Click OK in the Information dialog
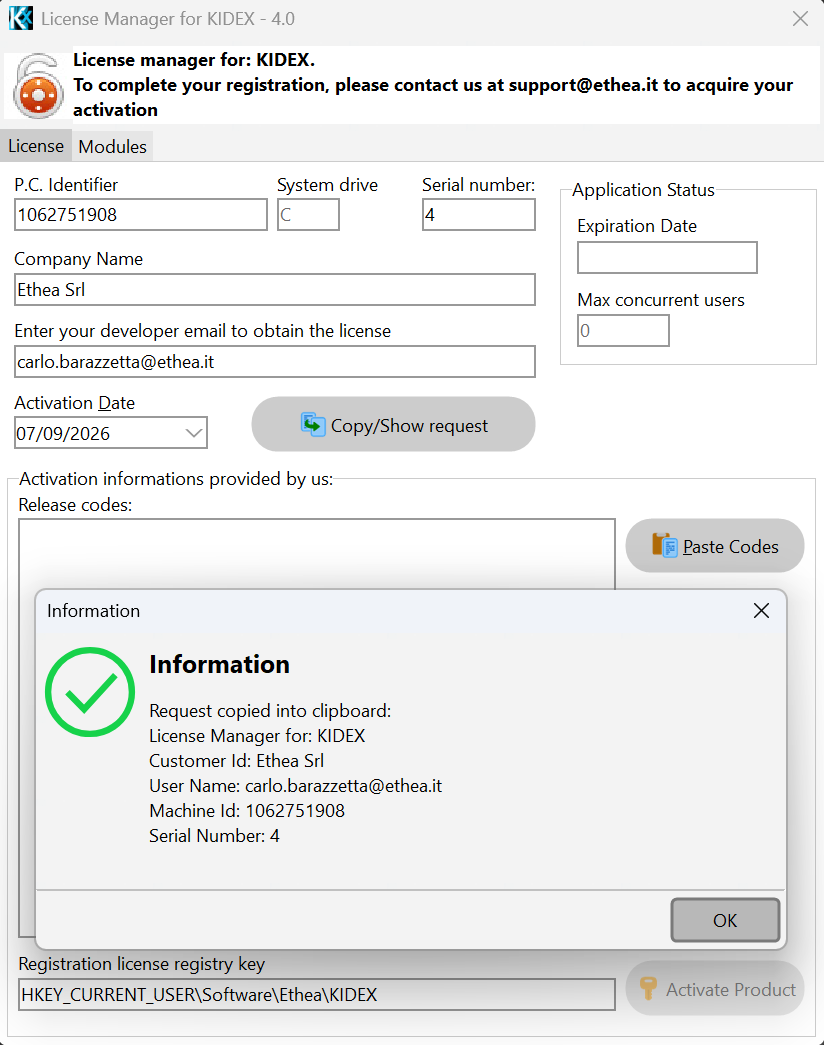The width and height of the screenshot is (824, 1045). (x=725, y=920)
